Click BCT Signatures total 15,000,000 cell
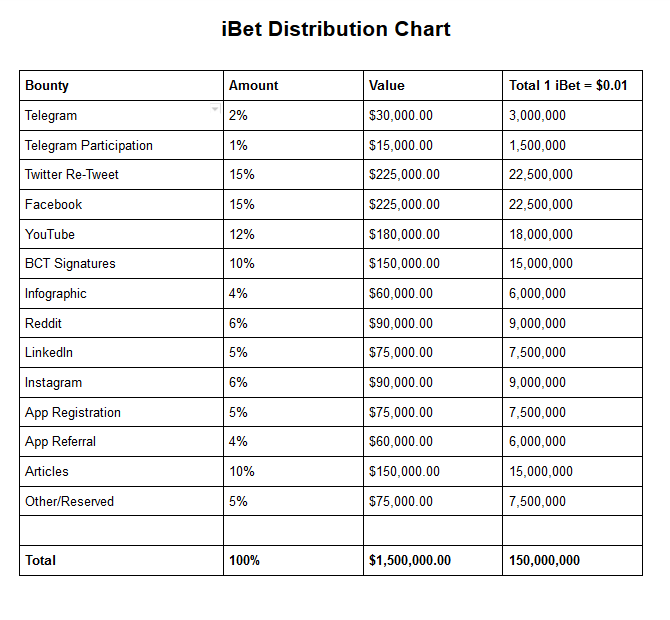This screenshot has height=620, width=670. pos(573,264)
